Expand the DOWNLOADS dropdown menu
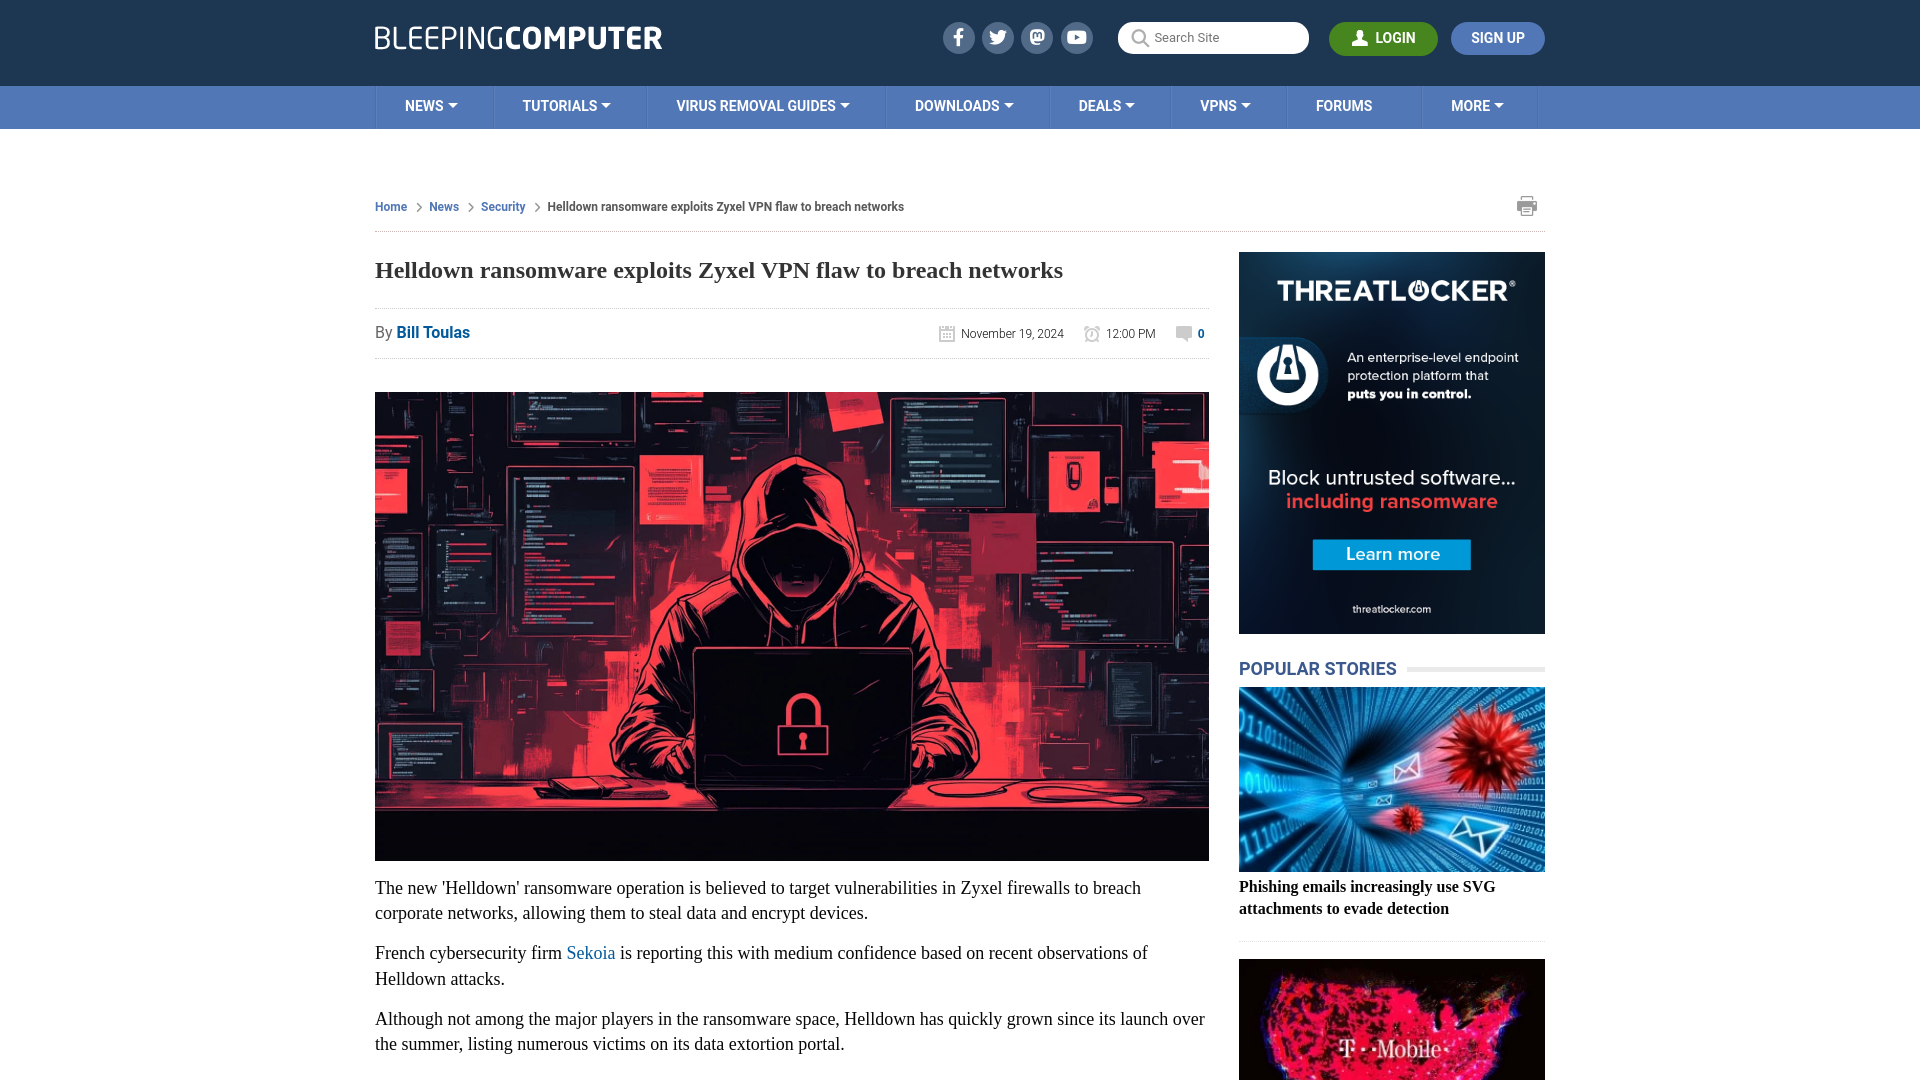Screen dimensions: 1920x1080 click(963, 105)
